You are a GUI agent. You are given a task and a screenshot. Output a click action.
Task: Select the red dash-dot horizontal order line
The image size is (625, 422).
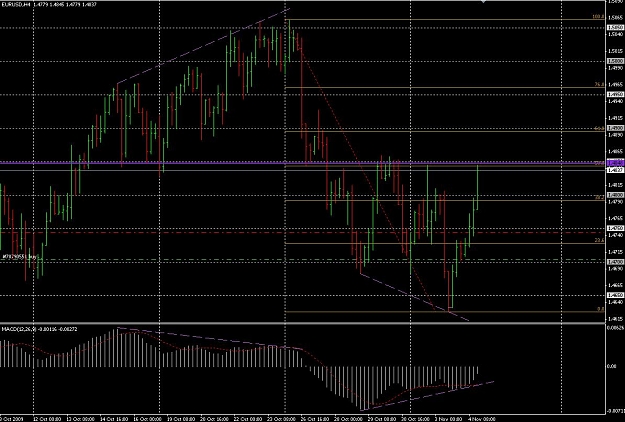pos(303,232)
